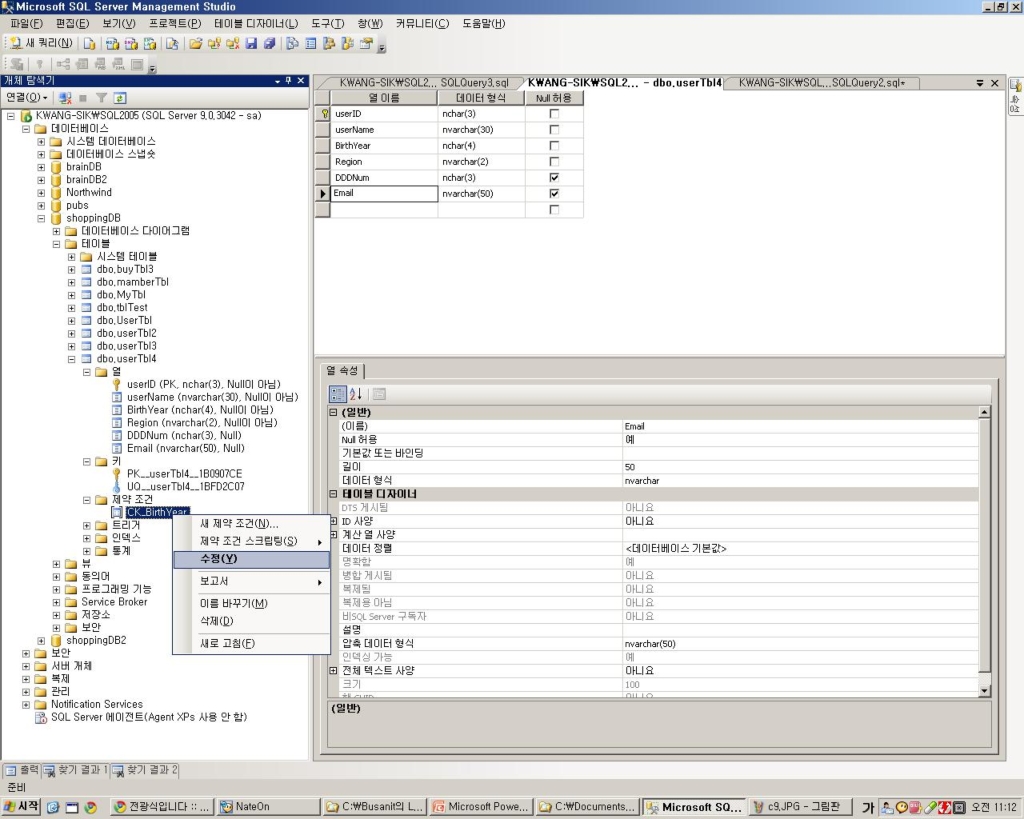Switch to the SQLQuery3.sql tab

coord(423,83)
